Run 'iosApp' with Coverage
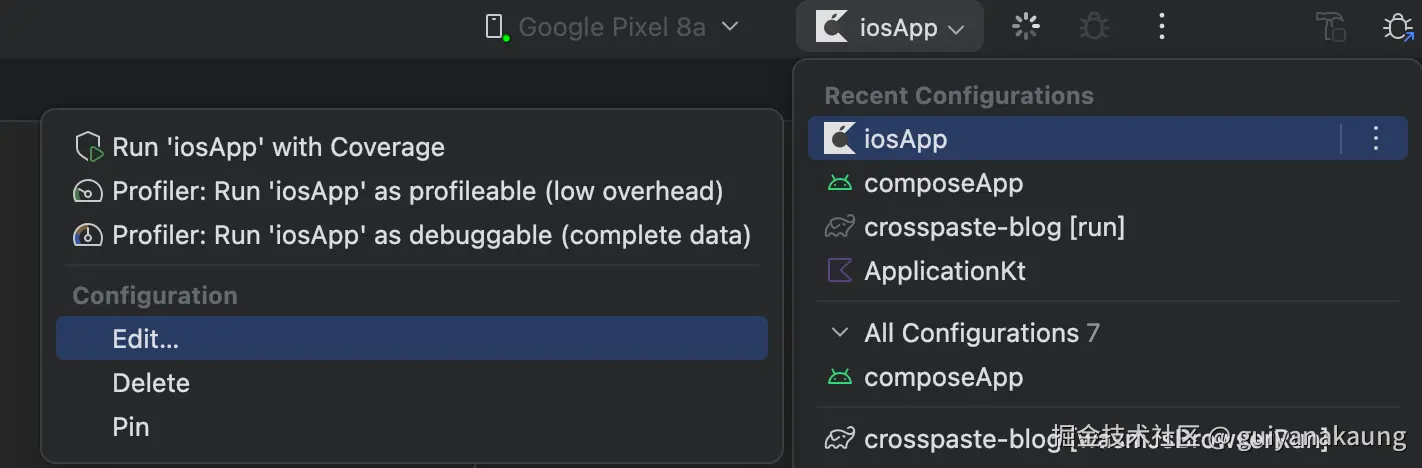The width and height of the screenshot is (1422, 468). click(x=278, y=148)
